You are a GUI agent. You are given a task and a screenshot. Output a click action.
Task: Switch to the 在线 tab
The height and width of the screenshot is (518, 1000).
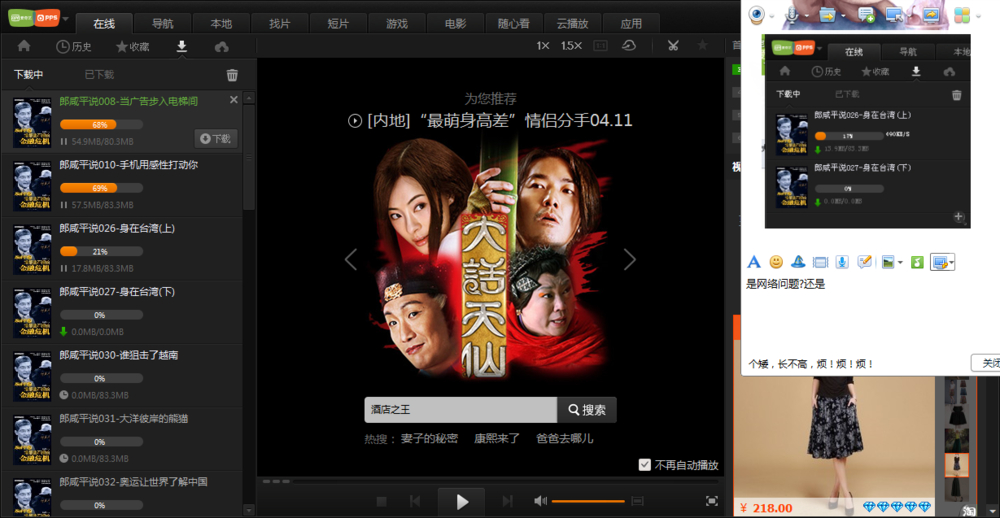[104, 24]
